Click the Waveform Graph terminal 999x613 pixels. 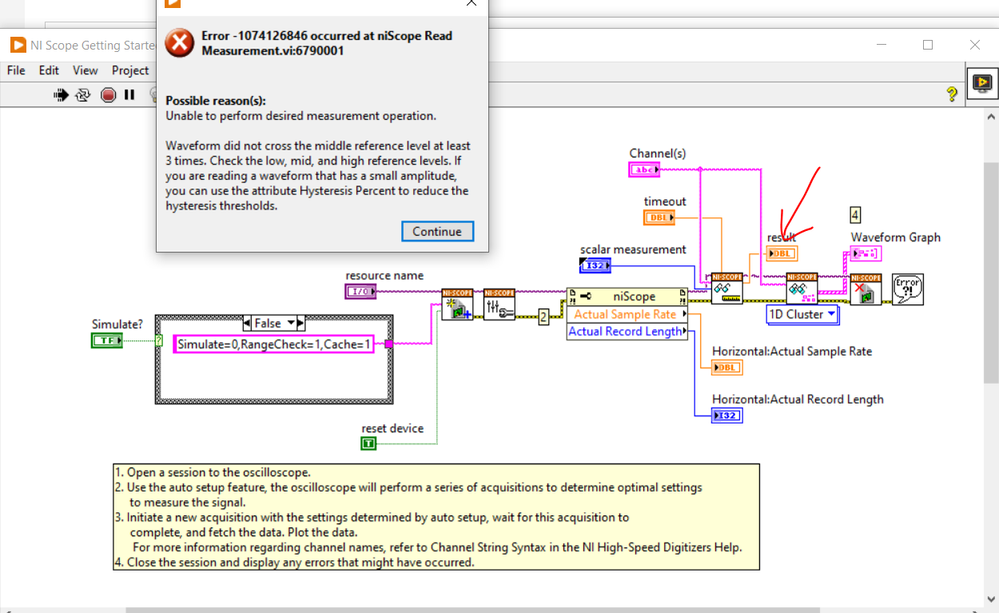(866, 254)
